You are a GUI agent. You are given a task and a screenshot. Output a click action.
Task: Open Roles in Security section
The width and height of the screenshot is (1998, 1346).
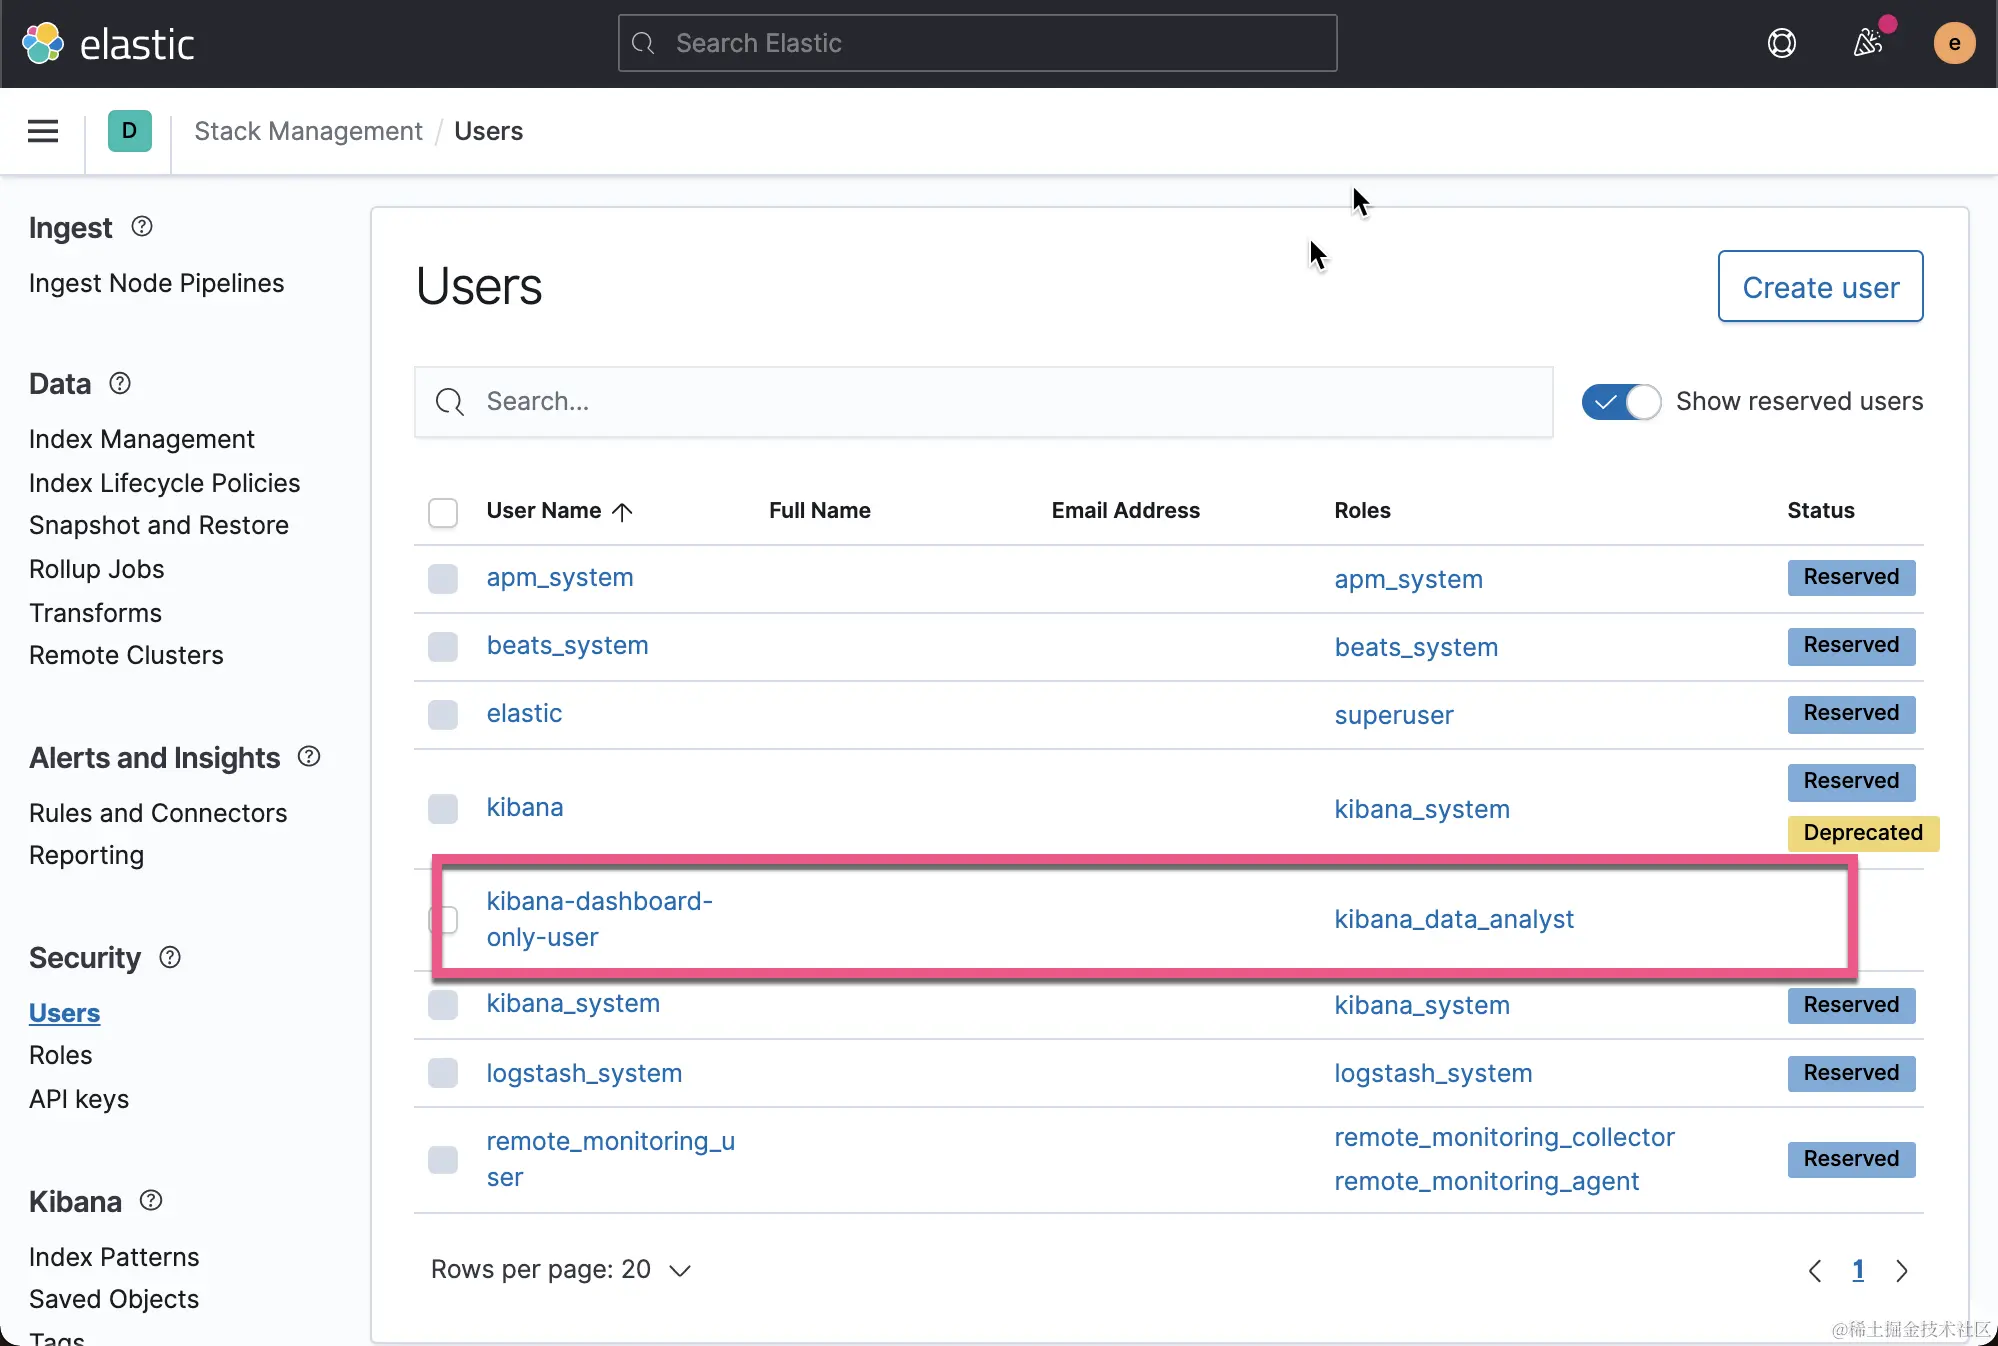click(60, 1055)
